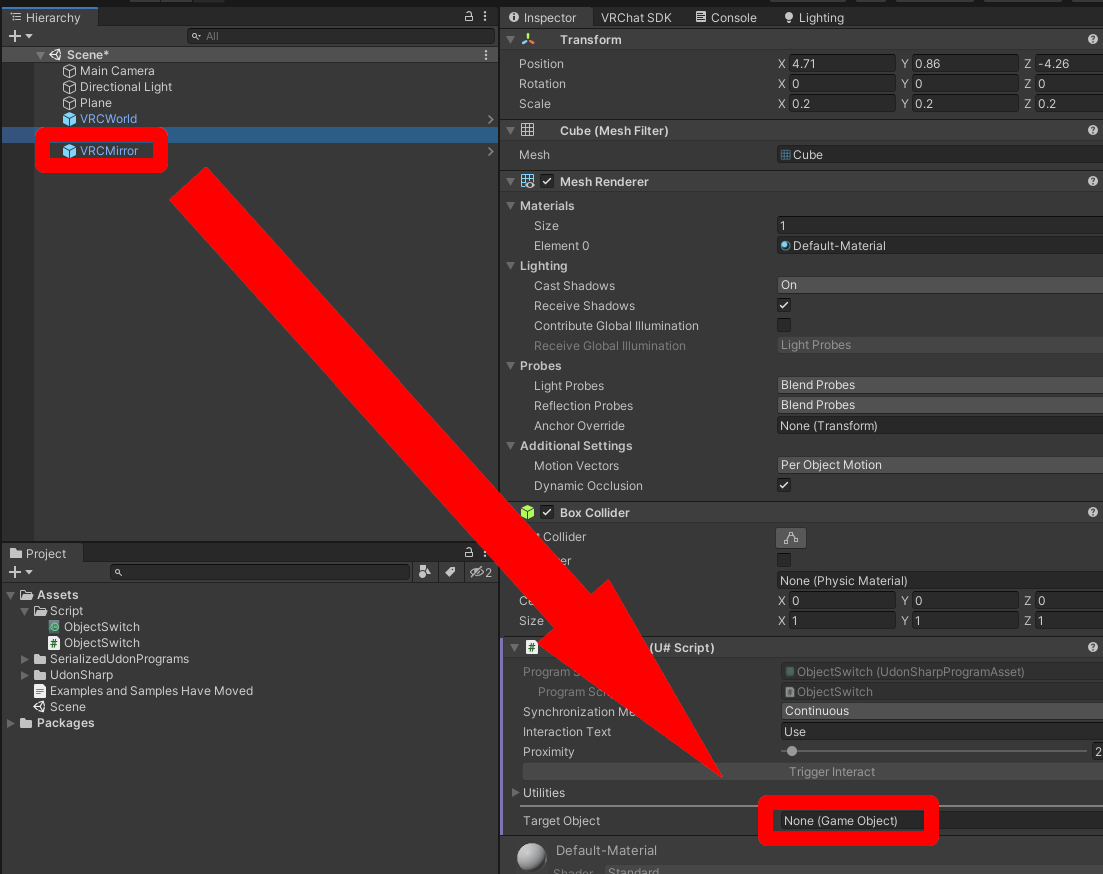Click the Mesh Renderer component icon
This screenshot has height=874, width=1103.
[528, 181]
